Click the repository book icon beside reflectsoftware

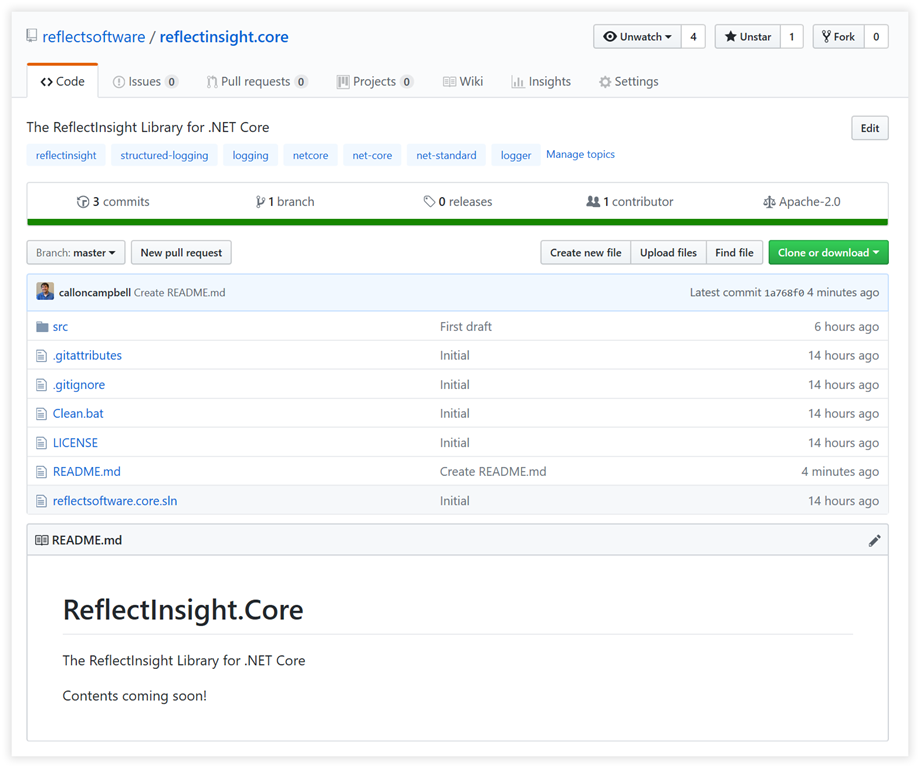click(x=32, y=37)
